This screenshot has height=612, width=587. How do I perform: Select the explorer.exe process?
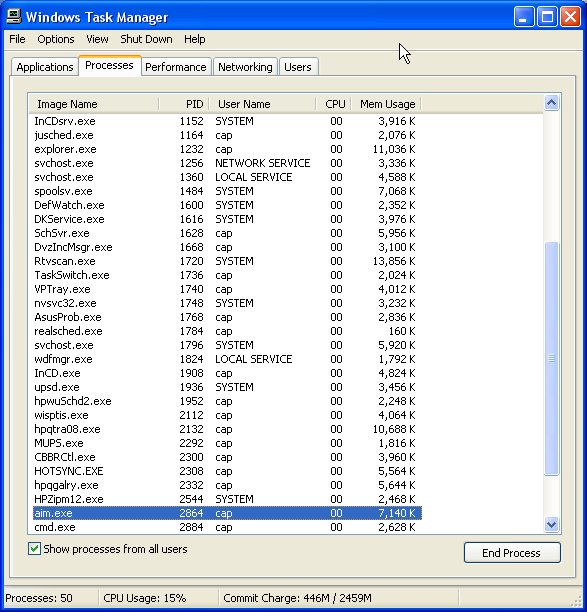[x=227, y=149]
